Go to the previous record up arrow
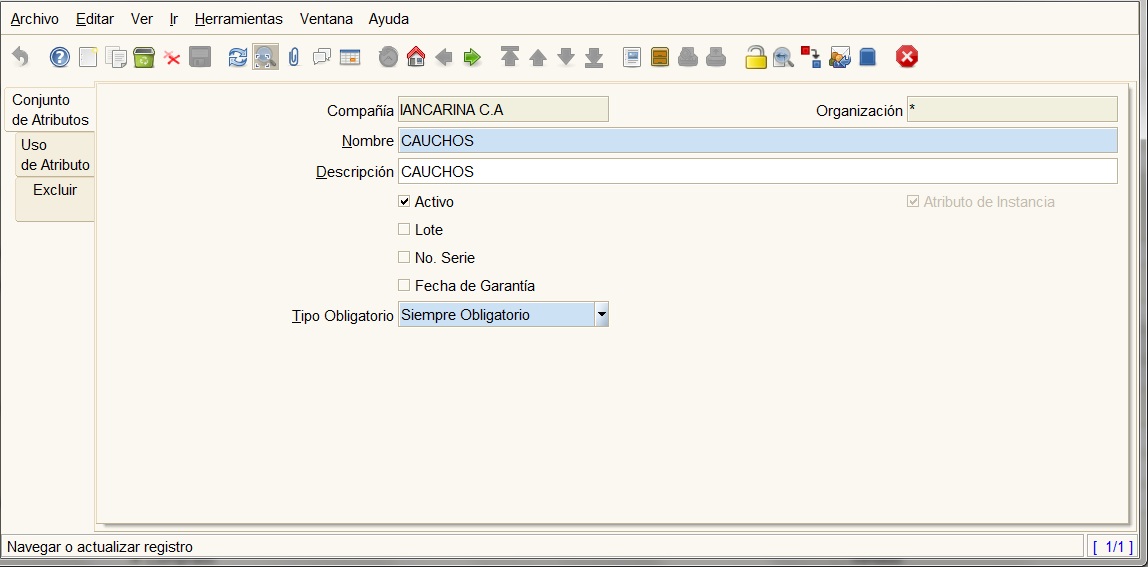The width and height of the screenshot is (1148, 567). click(538, 57)
